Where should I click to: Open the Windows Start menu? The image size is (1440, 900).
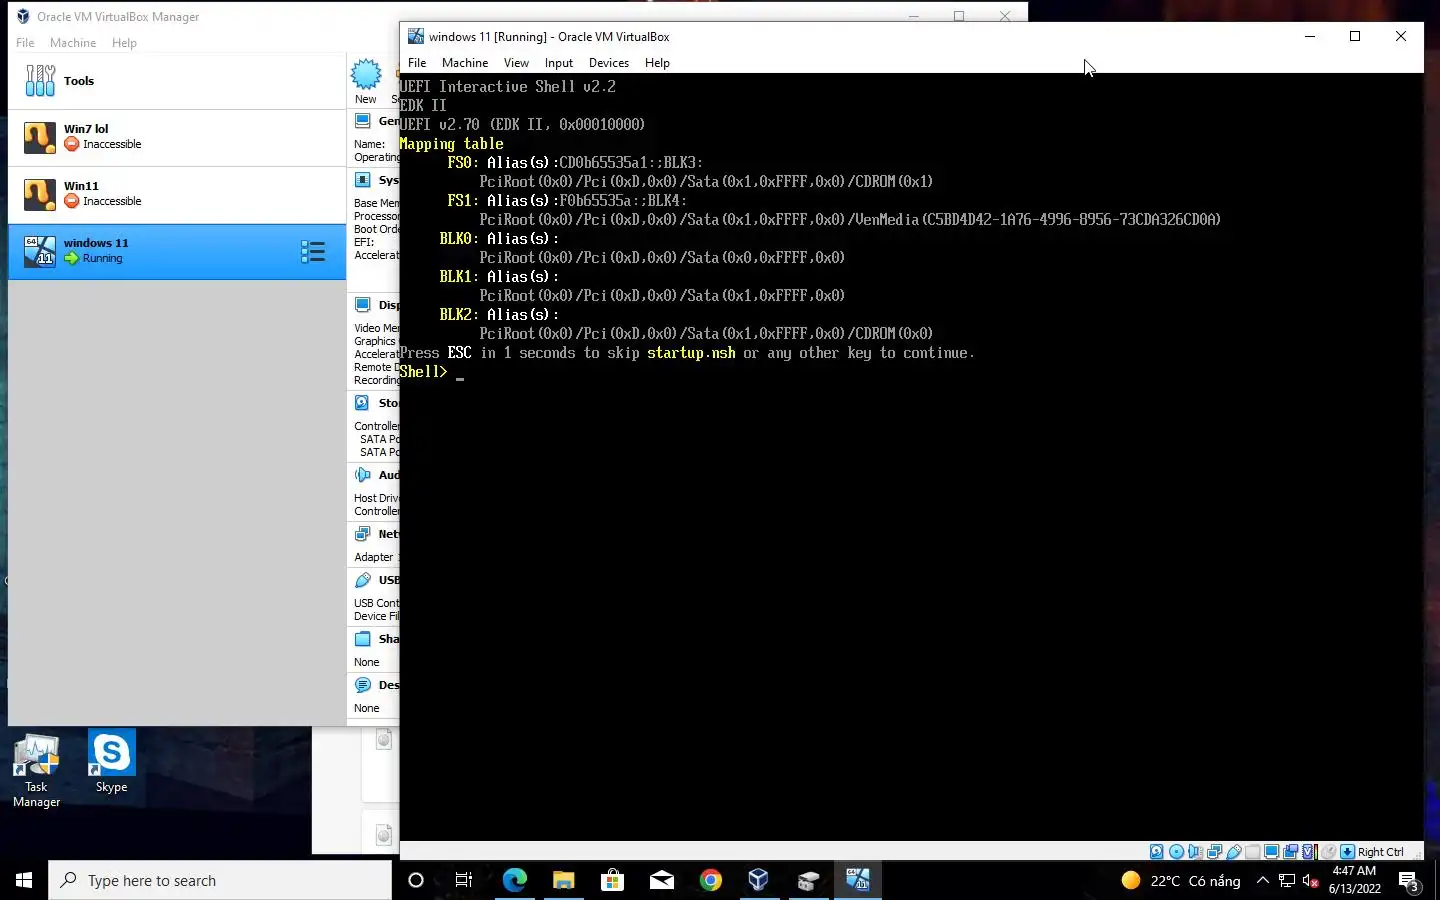coord(24,880)
